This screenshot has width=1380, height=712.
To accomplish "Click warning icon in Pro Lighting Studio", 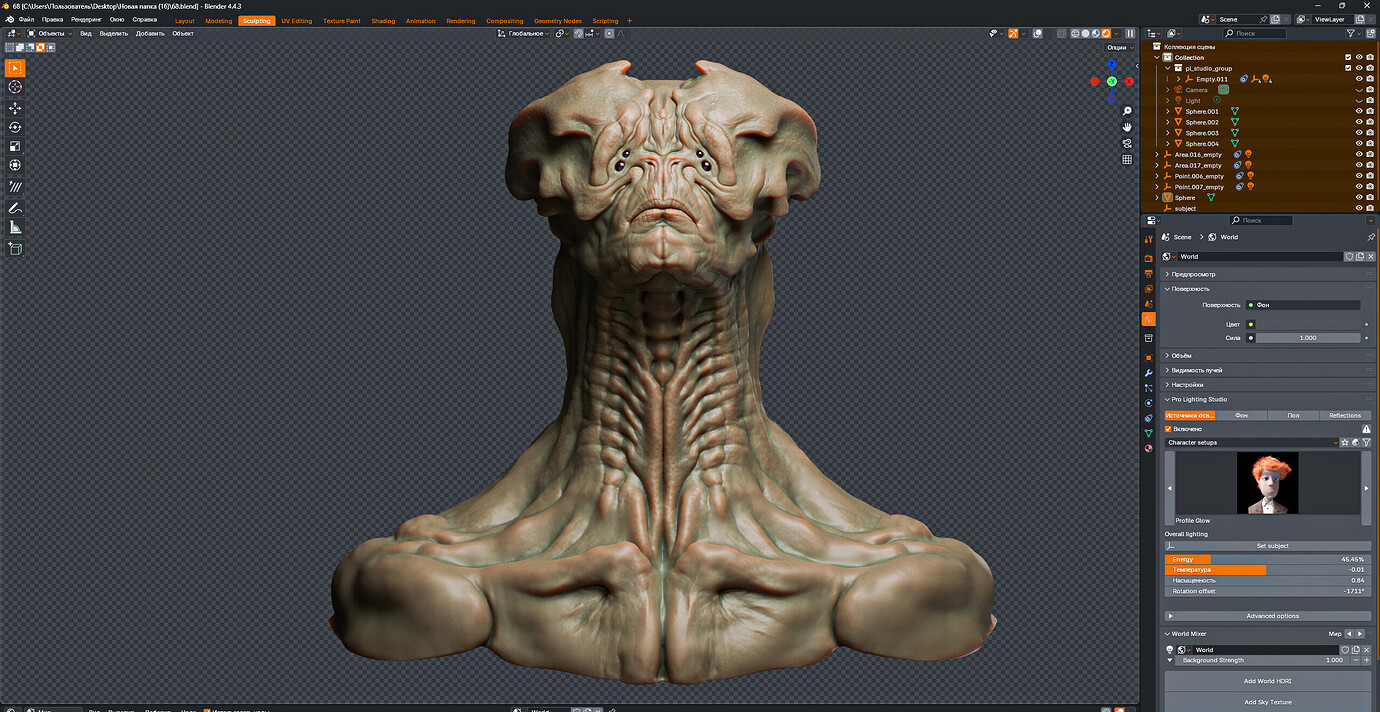I will pyautogui.click(x=1366, y=429).
